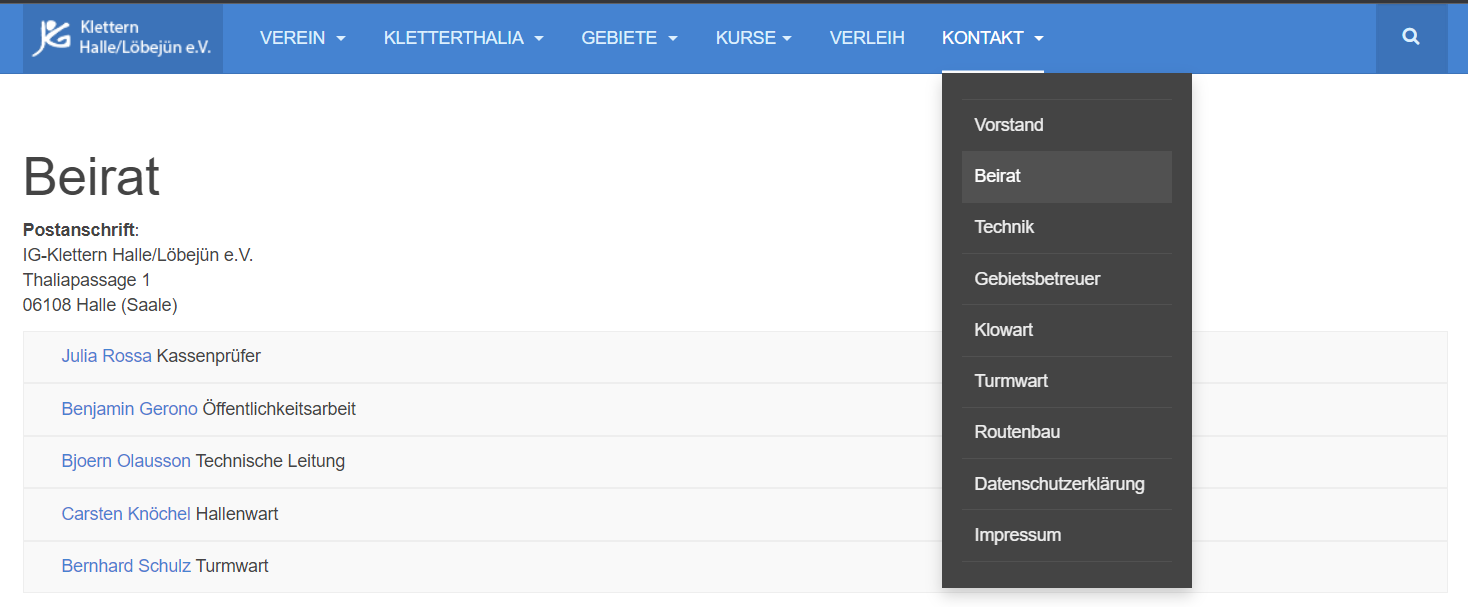Choose Beirat in the Kontakt submenu
This screenshot has height=607, width=1468.
[997, 176]
